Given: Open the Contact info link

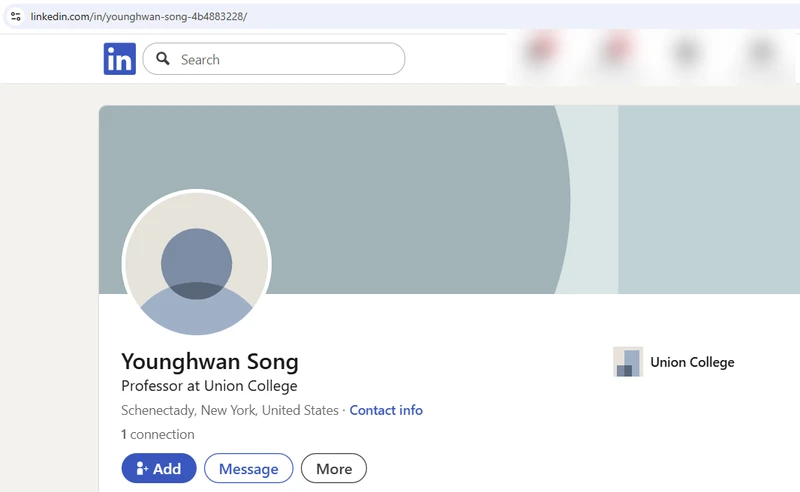Looking at the screenshot, I should (386, 410).
